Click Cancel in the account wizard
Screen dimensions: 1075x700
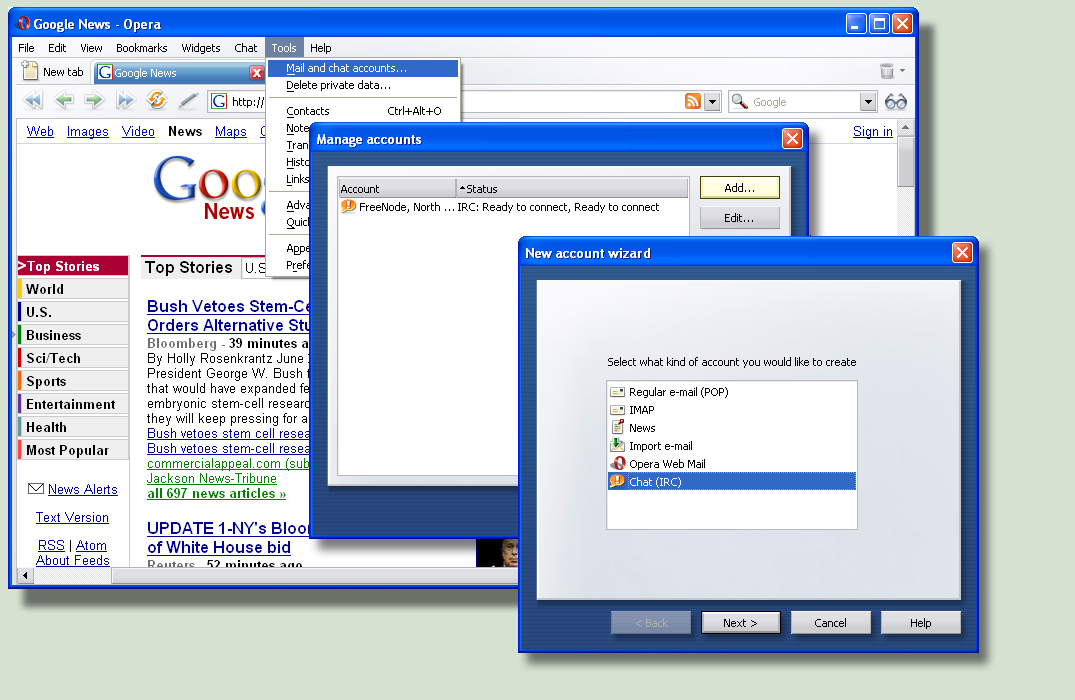pos(830,623)
